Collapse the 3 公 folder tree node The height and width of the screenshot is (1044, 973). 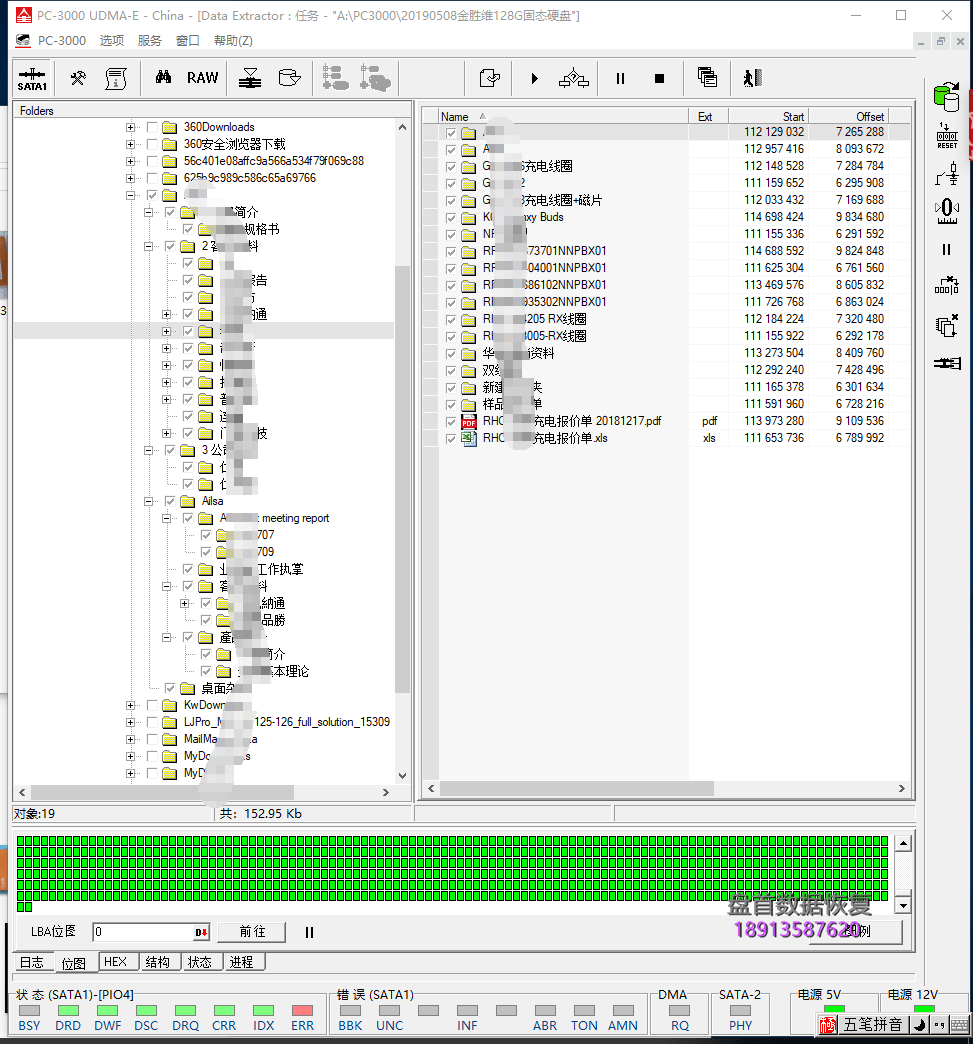[x=149, y=450]
